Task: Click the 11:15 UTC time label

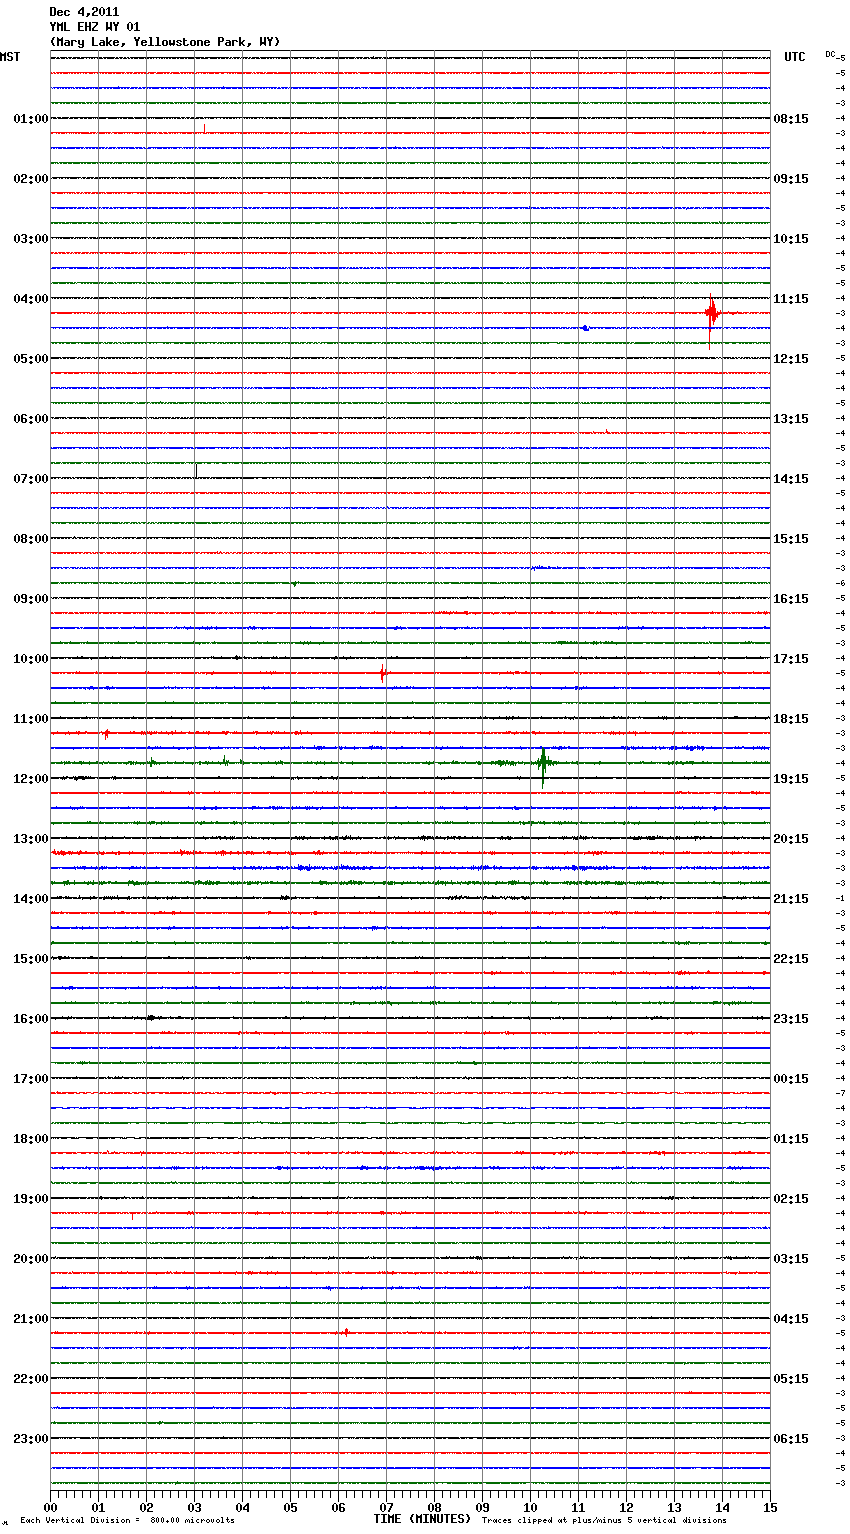Action: (791, 299)
